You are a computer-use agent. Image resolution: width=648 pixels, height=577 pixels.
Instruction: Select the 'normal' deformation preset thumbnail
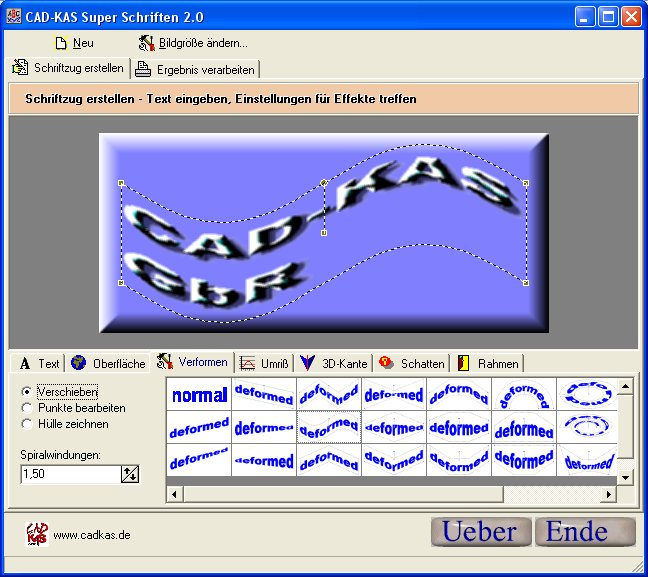tap(199, 395)
